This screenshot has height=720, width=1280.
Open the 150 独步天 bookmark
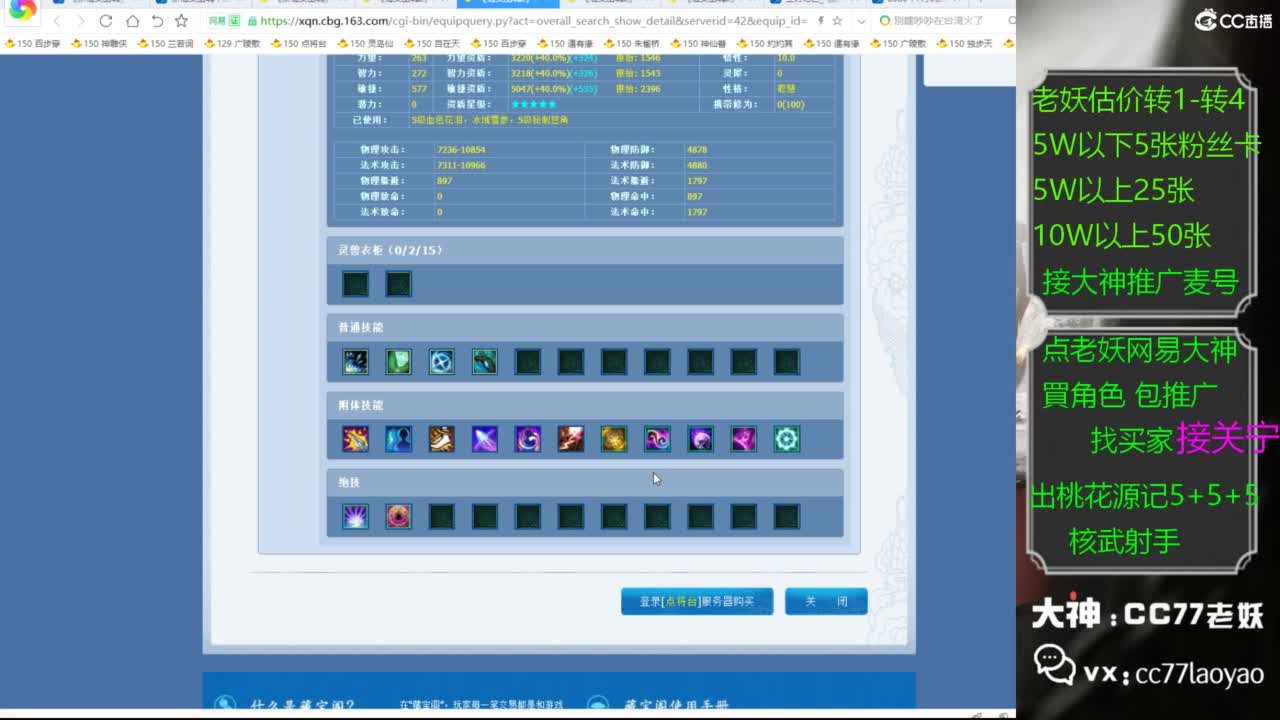(x=964, y=43)
